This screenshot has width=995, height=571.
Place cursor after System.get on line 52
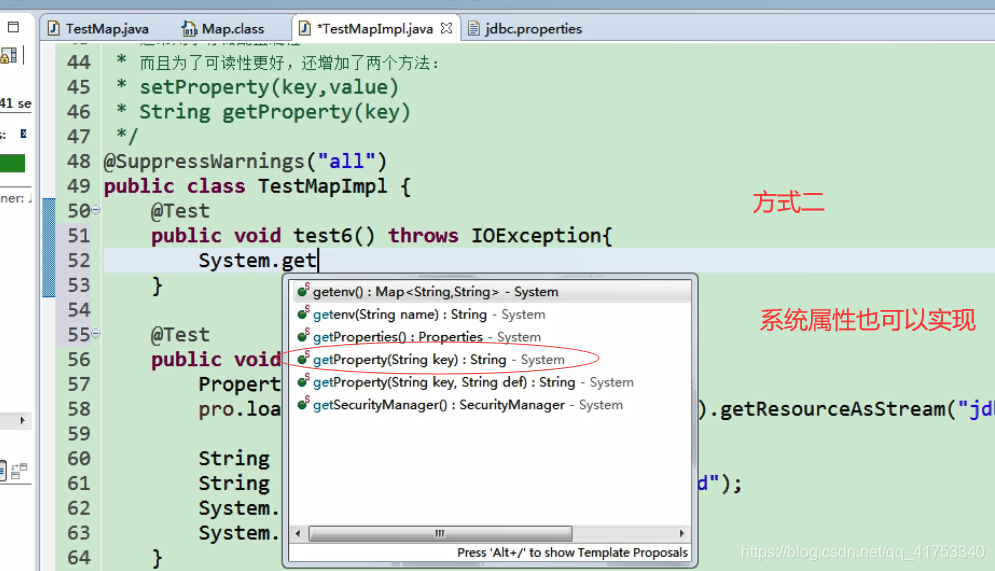coord(318,261)
